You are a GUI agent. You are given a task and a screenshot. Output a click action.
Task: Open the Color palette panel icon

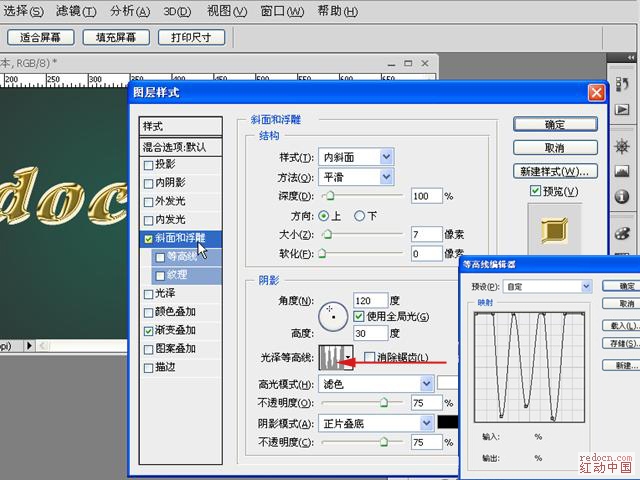(621, 233)
